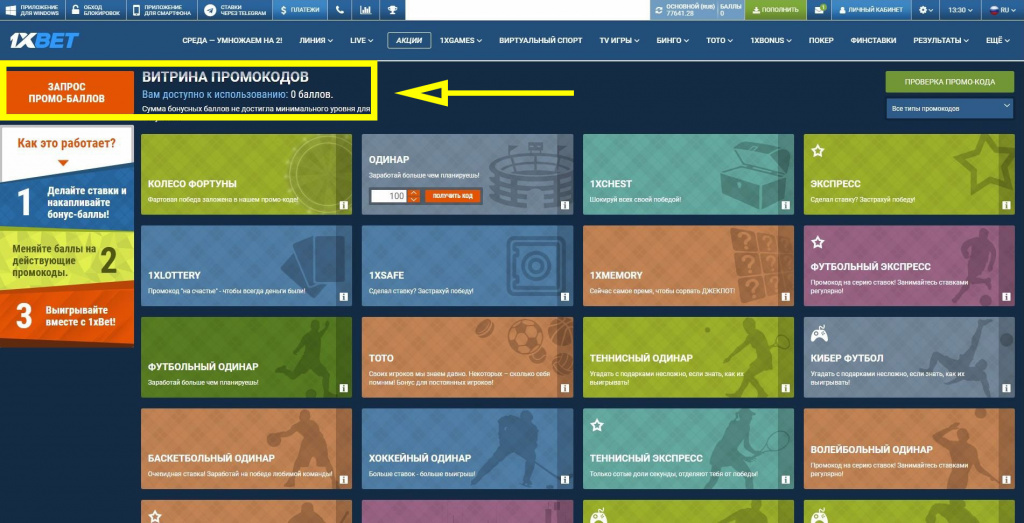The image size is (1024, 523).
Task: Open the 1XLOTTERY promo card
Action: [x=246, y=266]
